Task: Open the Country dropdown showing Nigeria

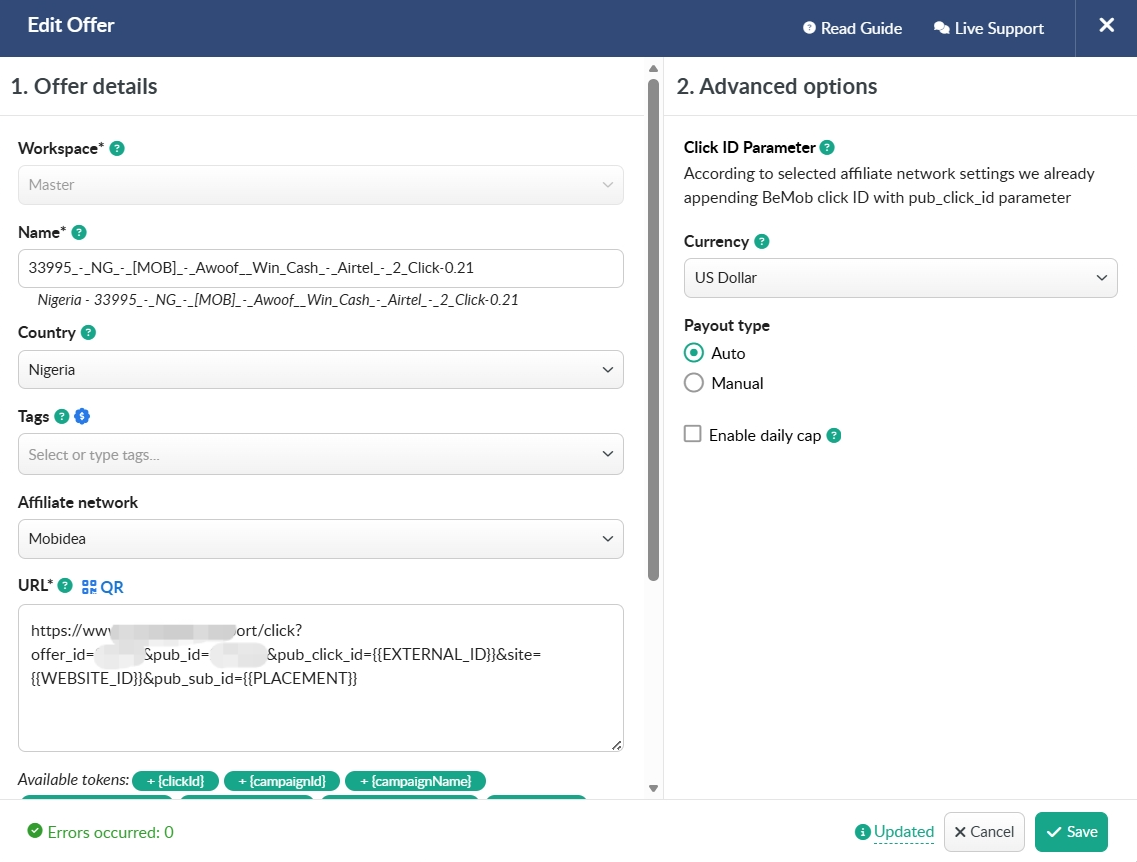Action: (320, 370)
